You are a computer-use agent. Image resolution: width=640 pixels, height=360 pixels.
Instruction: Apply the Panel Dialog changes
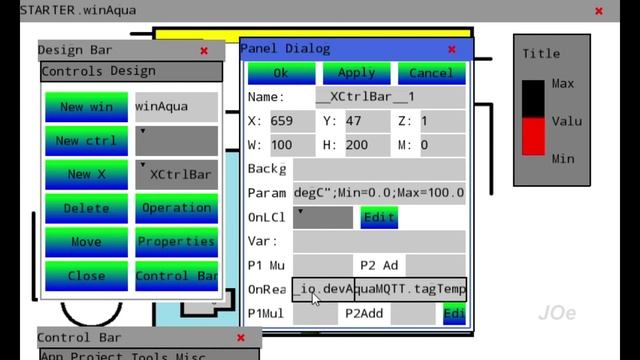(x=356, y=73)
